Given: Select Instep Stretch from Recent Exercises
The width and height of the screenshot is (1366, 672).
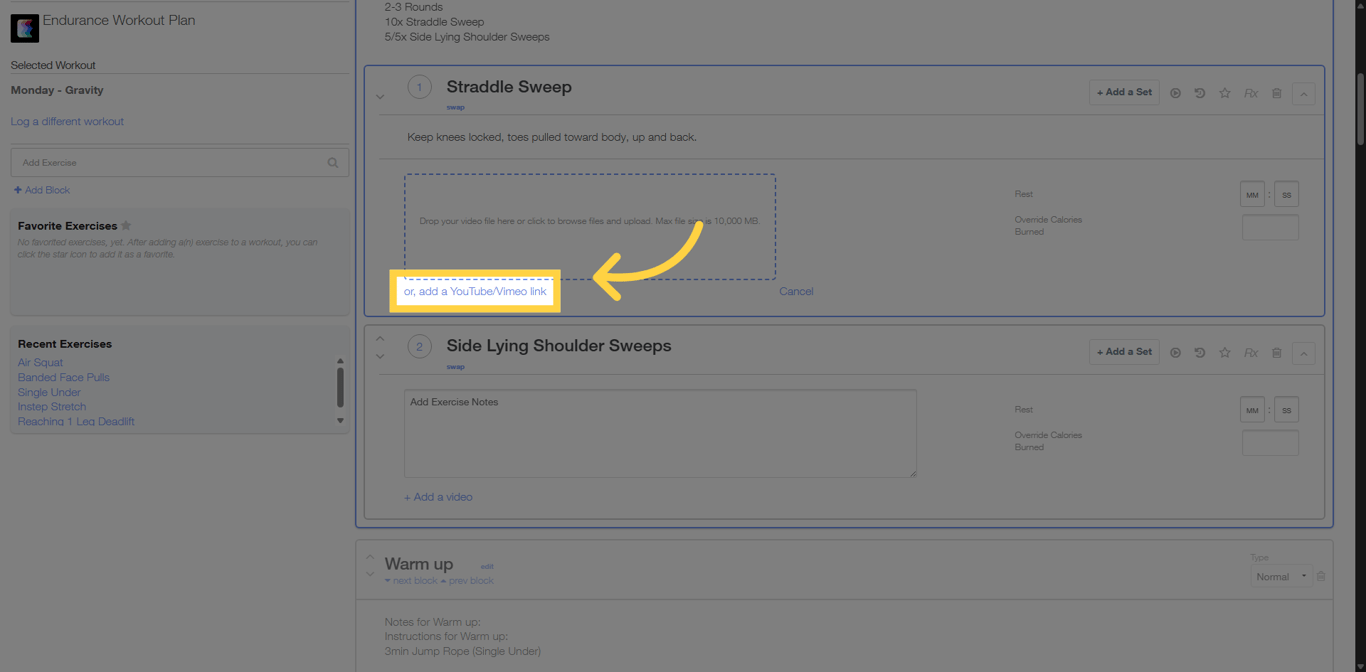Looking at the screenshot, I should tap(52, 407).
